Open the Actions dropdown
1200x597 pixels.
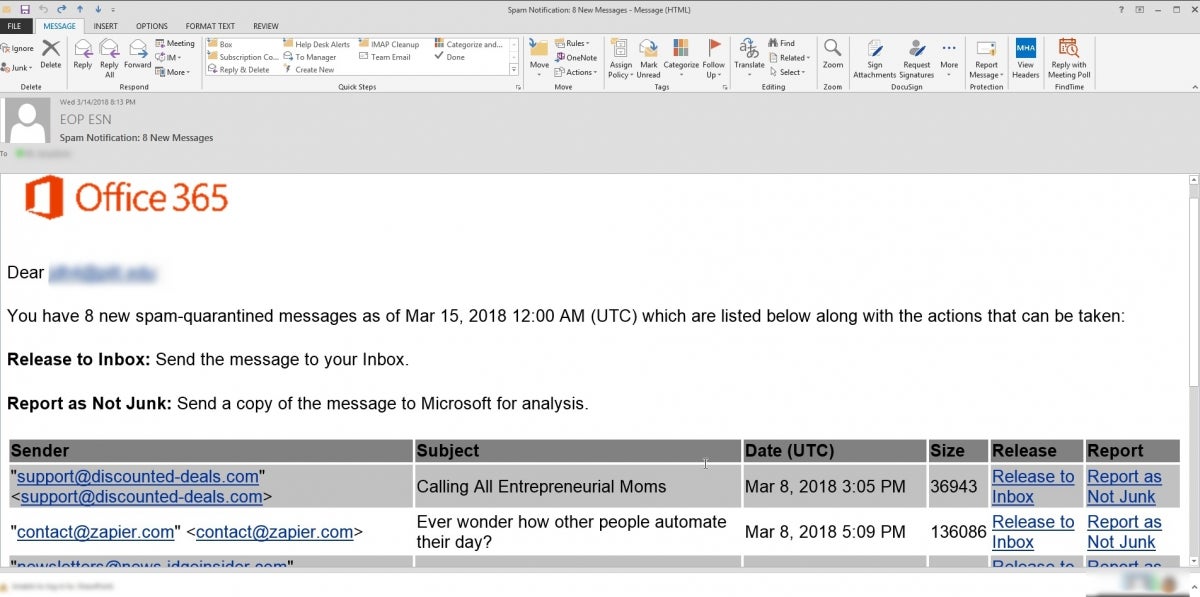pos(576,72)
